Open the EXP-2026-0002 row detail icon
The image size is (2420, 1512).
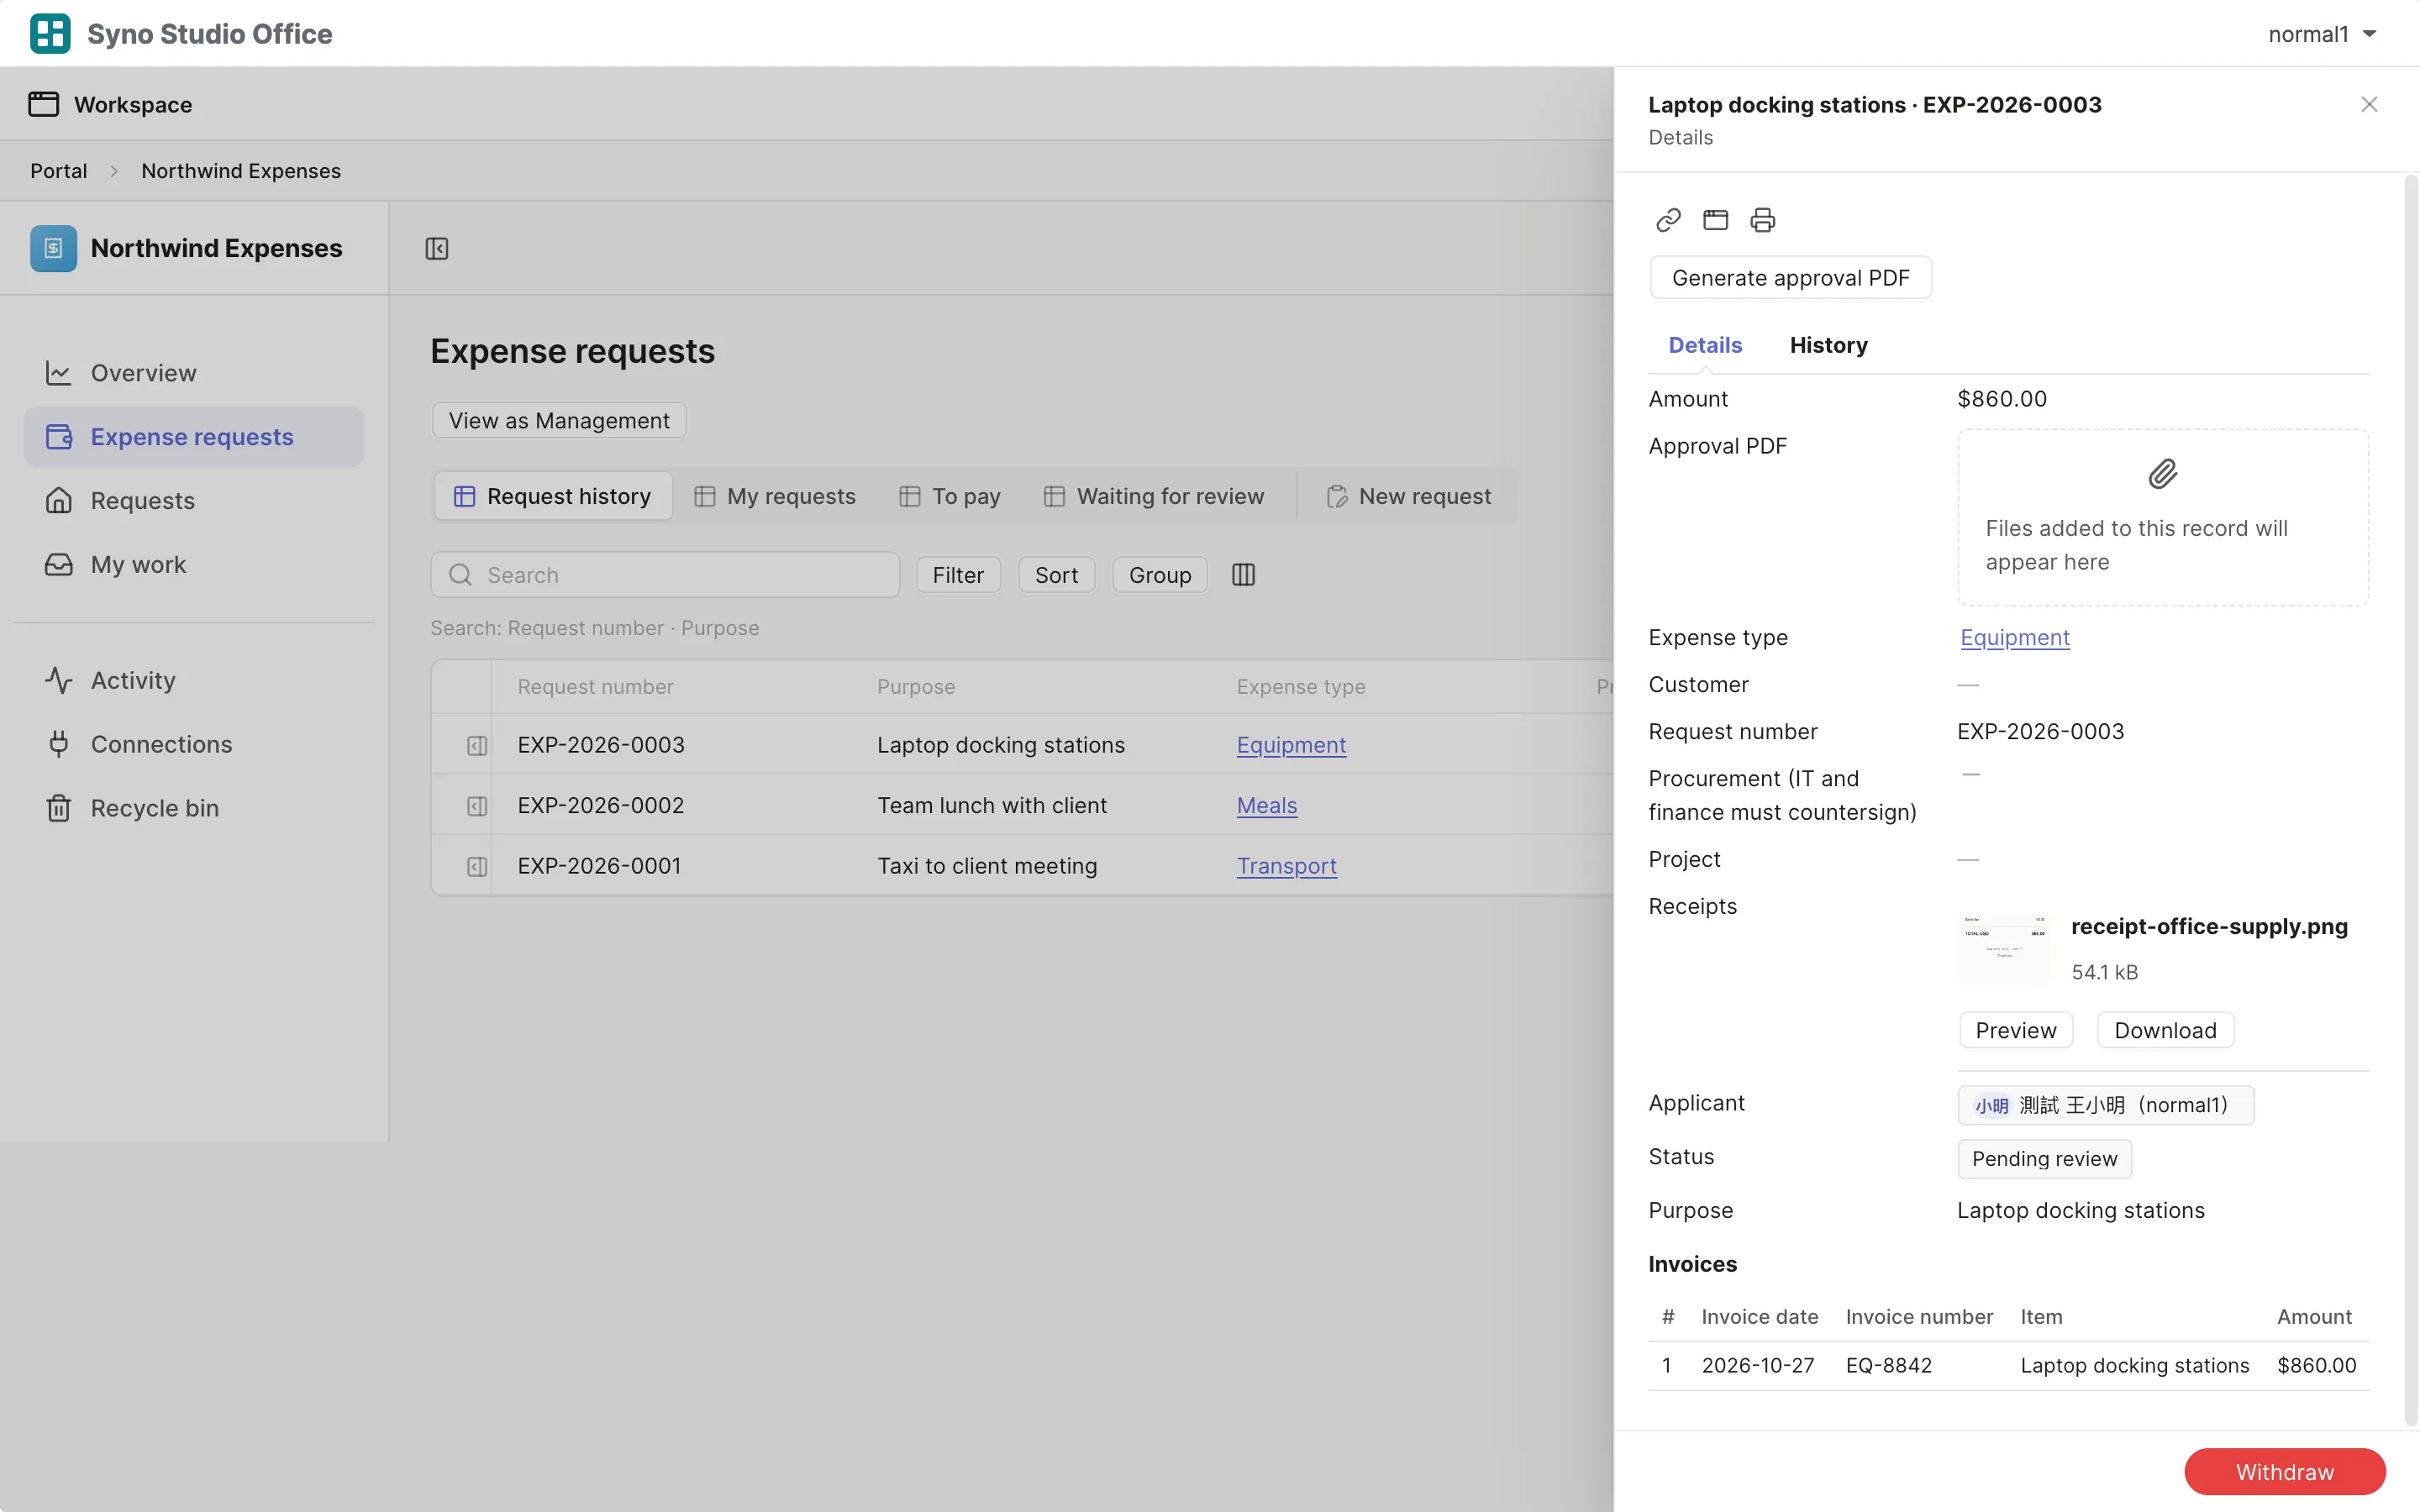click(477, 806)
